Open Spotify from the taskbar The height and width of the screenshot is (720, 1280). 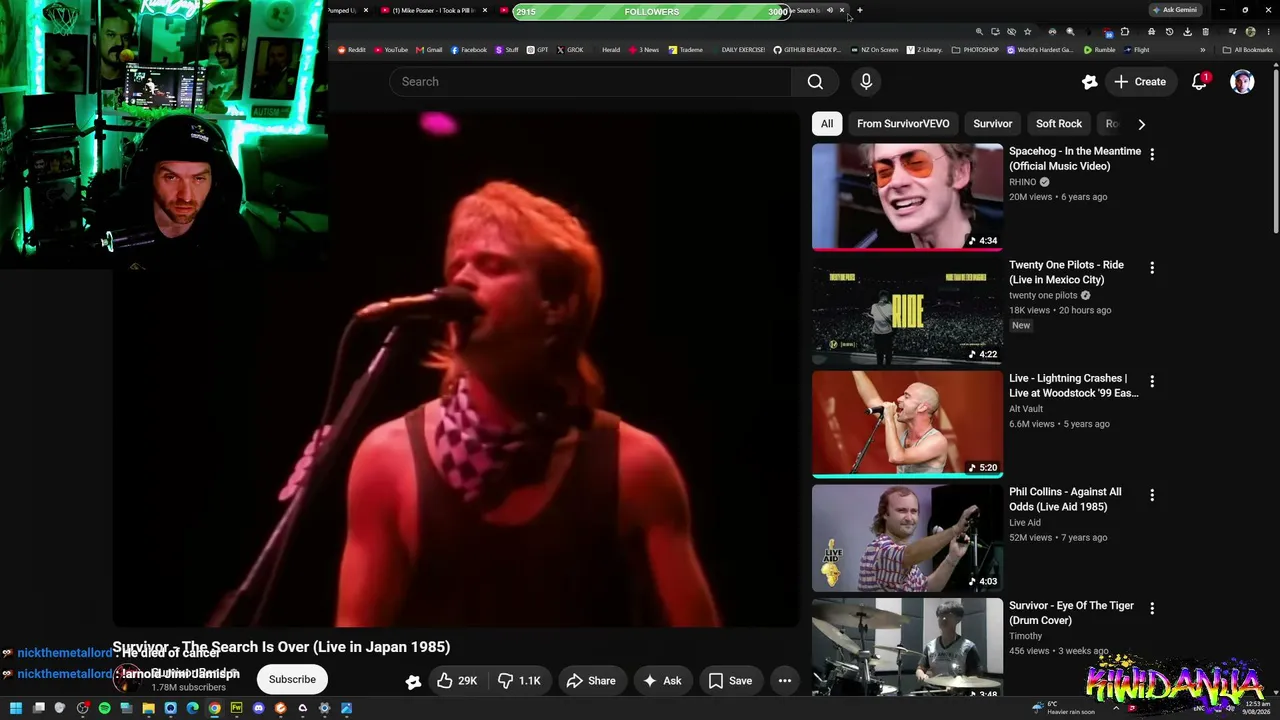(x=104, y=708)
